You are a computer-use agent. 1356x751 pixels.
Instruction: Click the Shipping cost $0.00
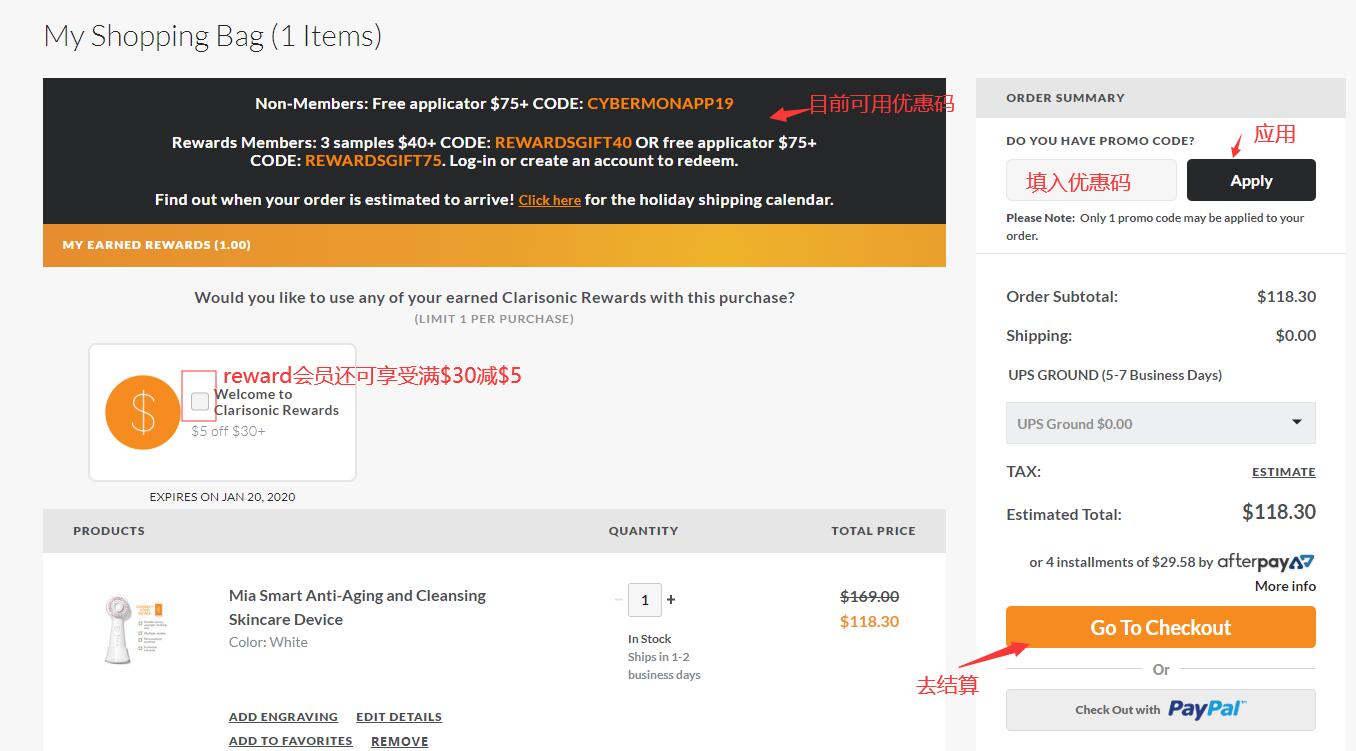pyautogui.click(x=1296, y=335)
